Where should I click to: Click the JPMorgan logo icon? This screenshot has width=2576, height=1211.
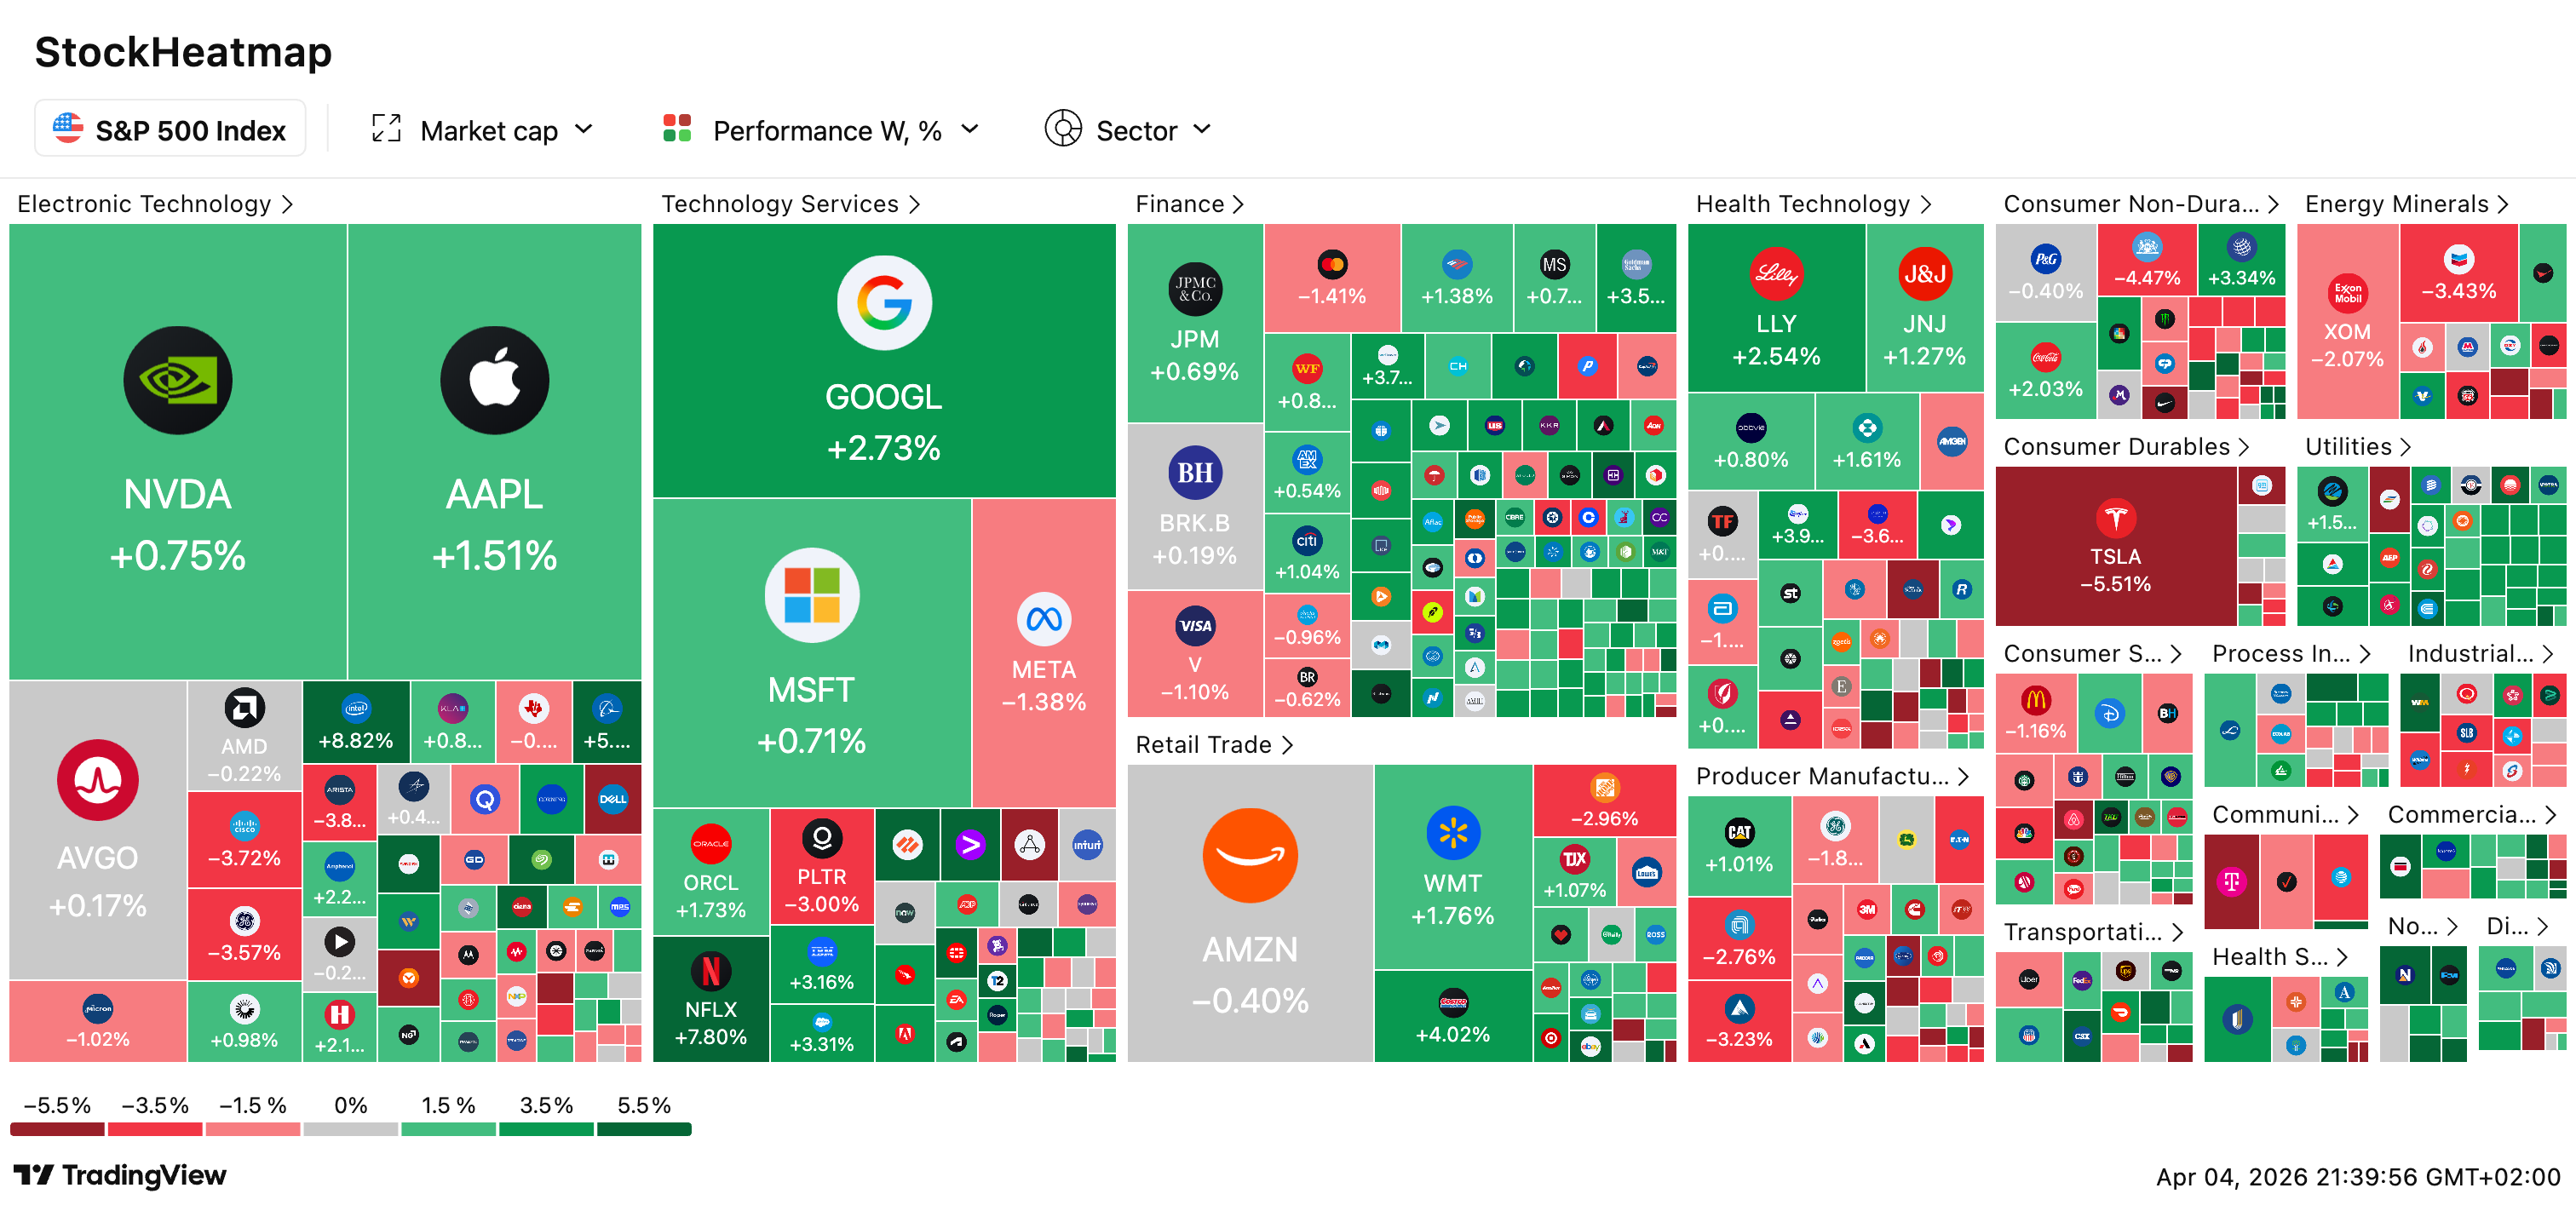click(x=1194, y=289)
